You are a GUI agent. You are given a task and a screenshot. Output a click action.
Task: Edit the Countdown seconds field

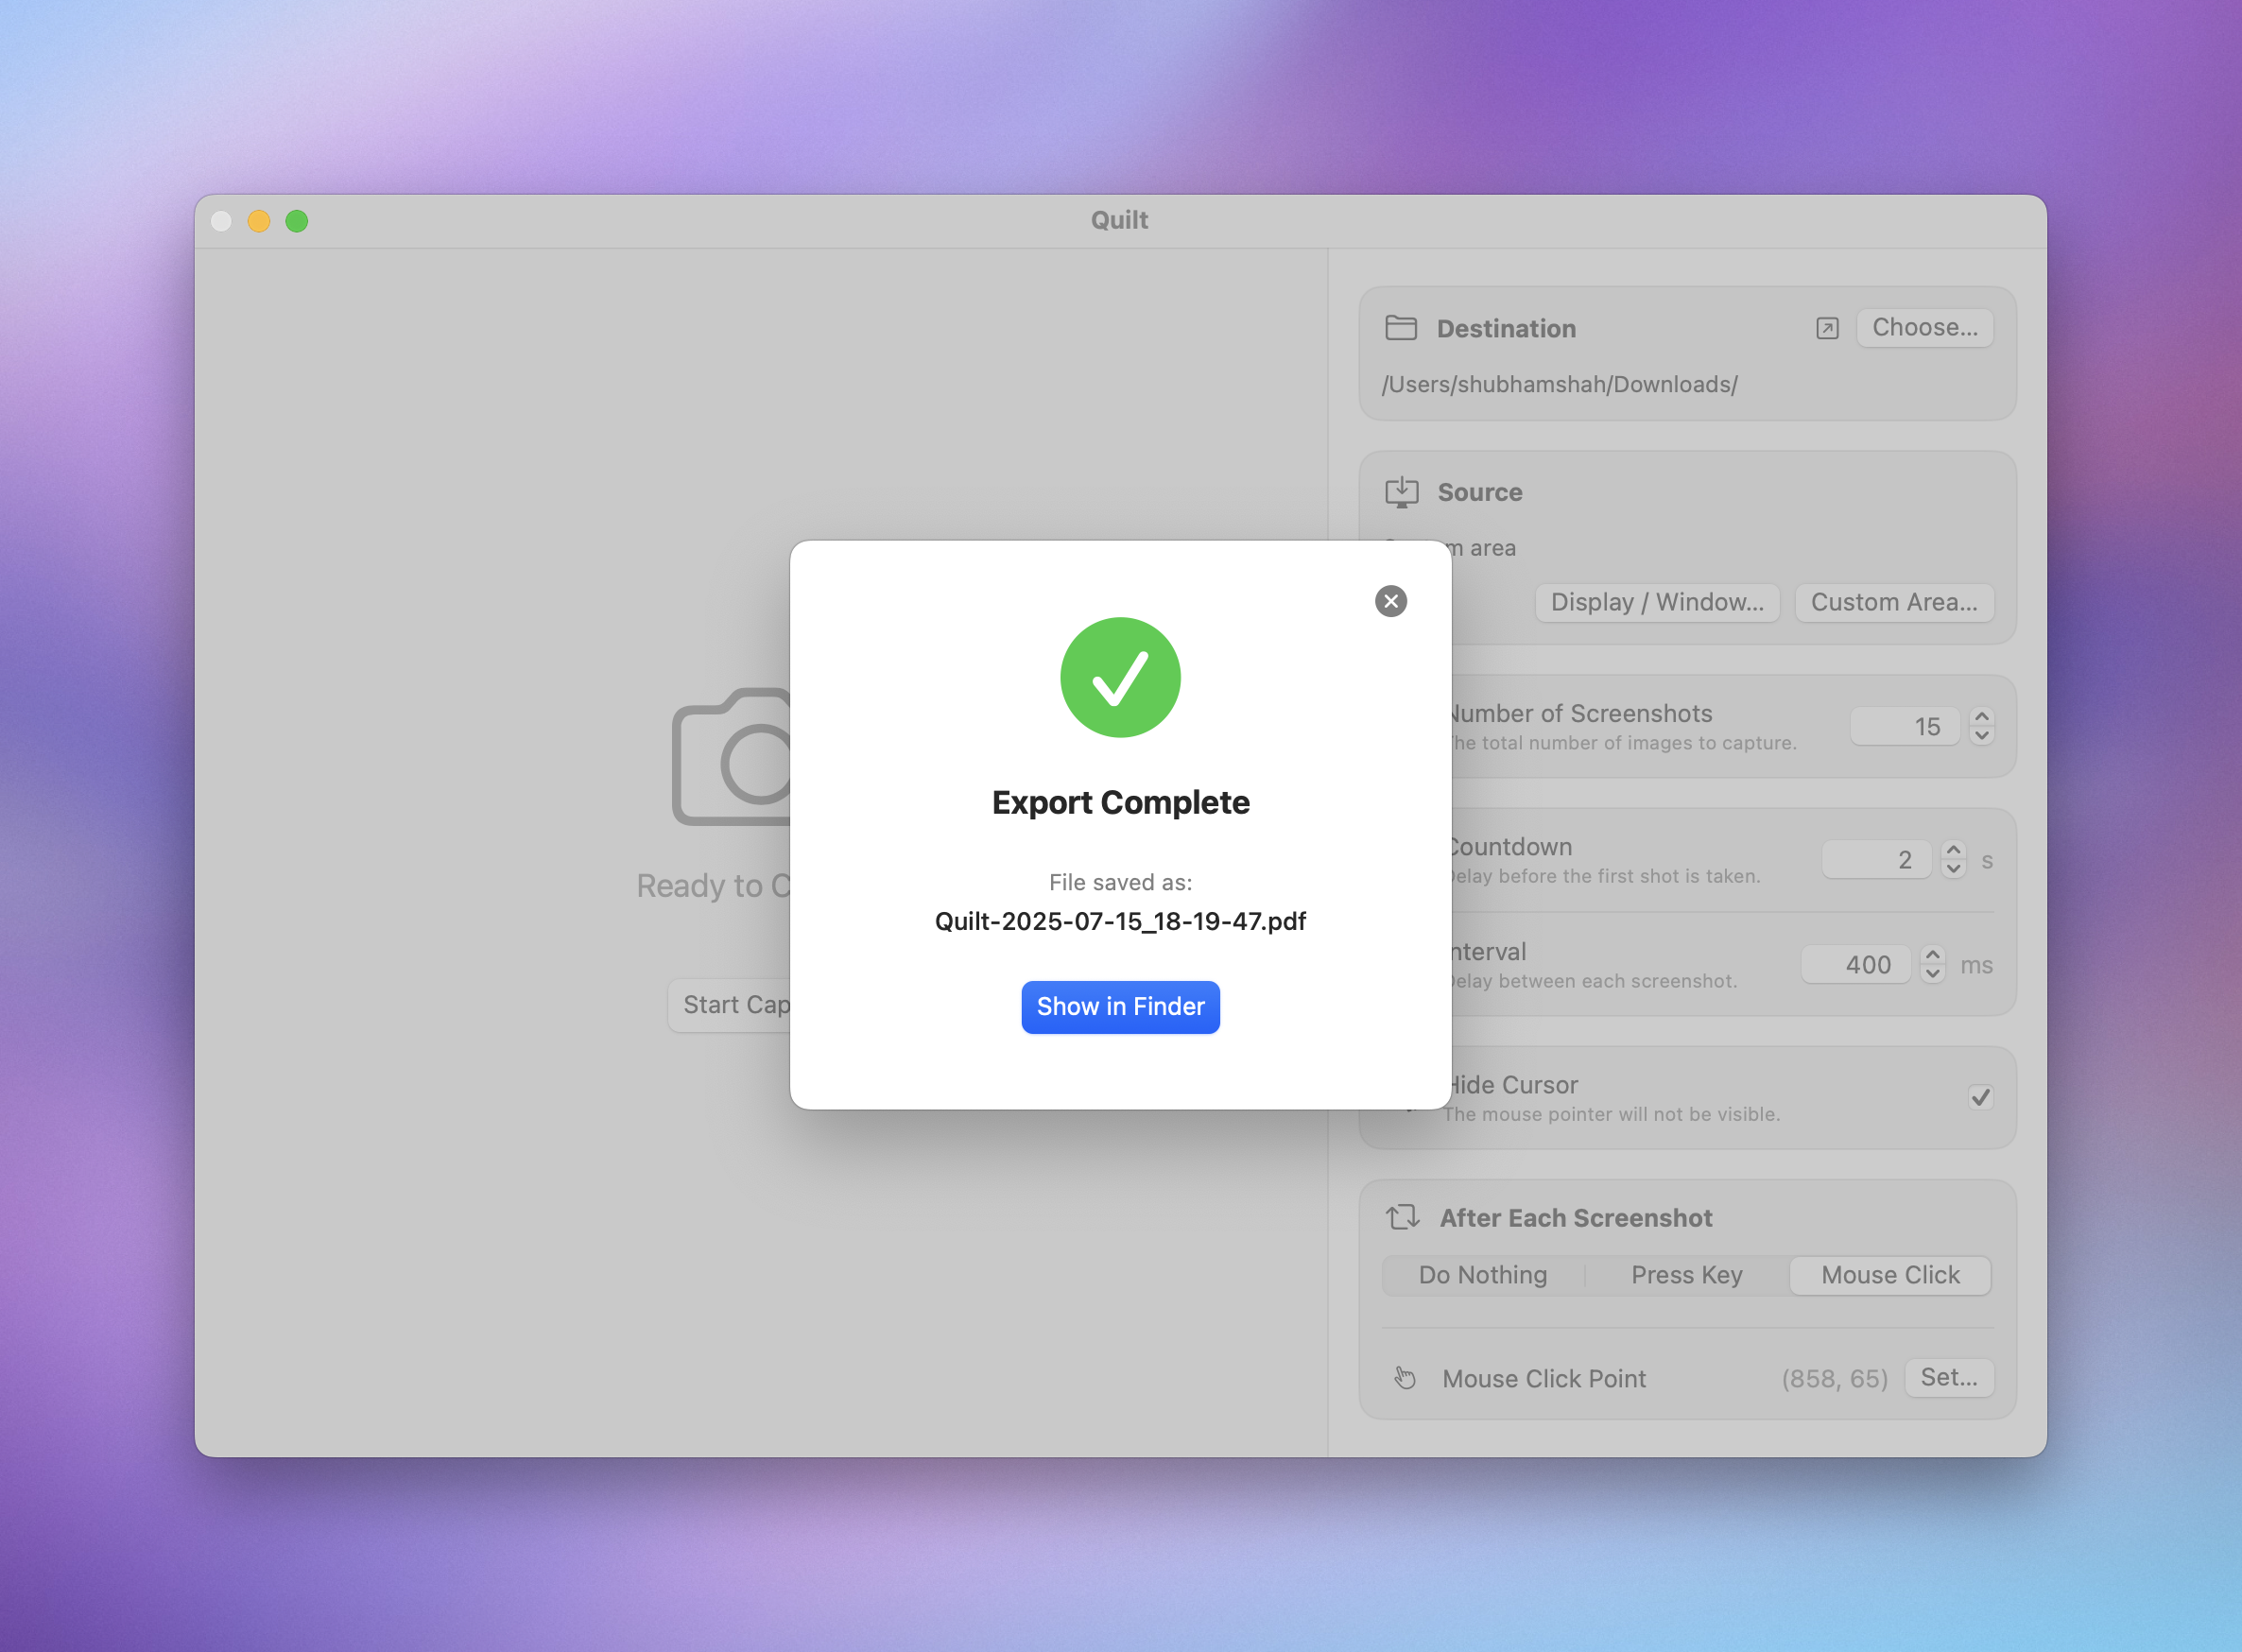[x=1876, y=860]
